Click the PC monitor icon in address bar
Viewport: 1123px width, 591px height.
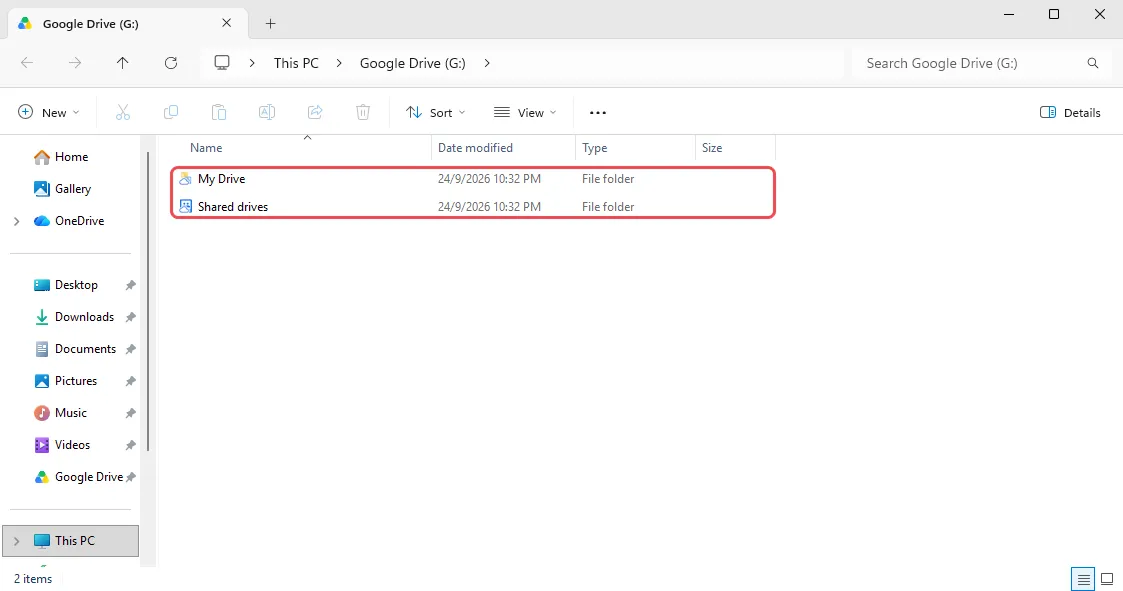click(222, 63)
